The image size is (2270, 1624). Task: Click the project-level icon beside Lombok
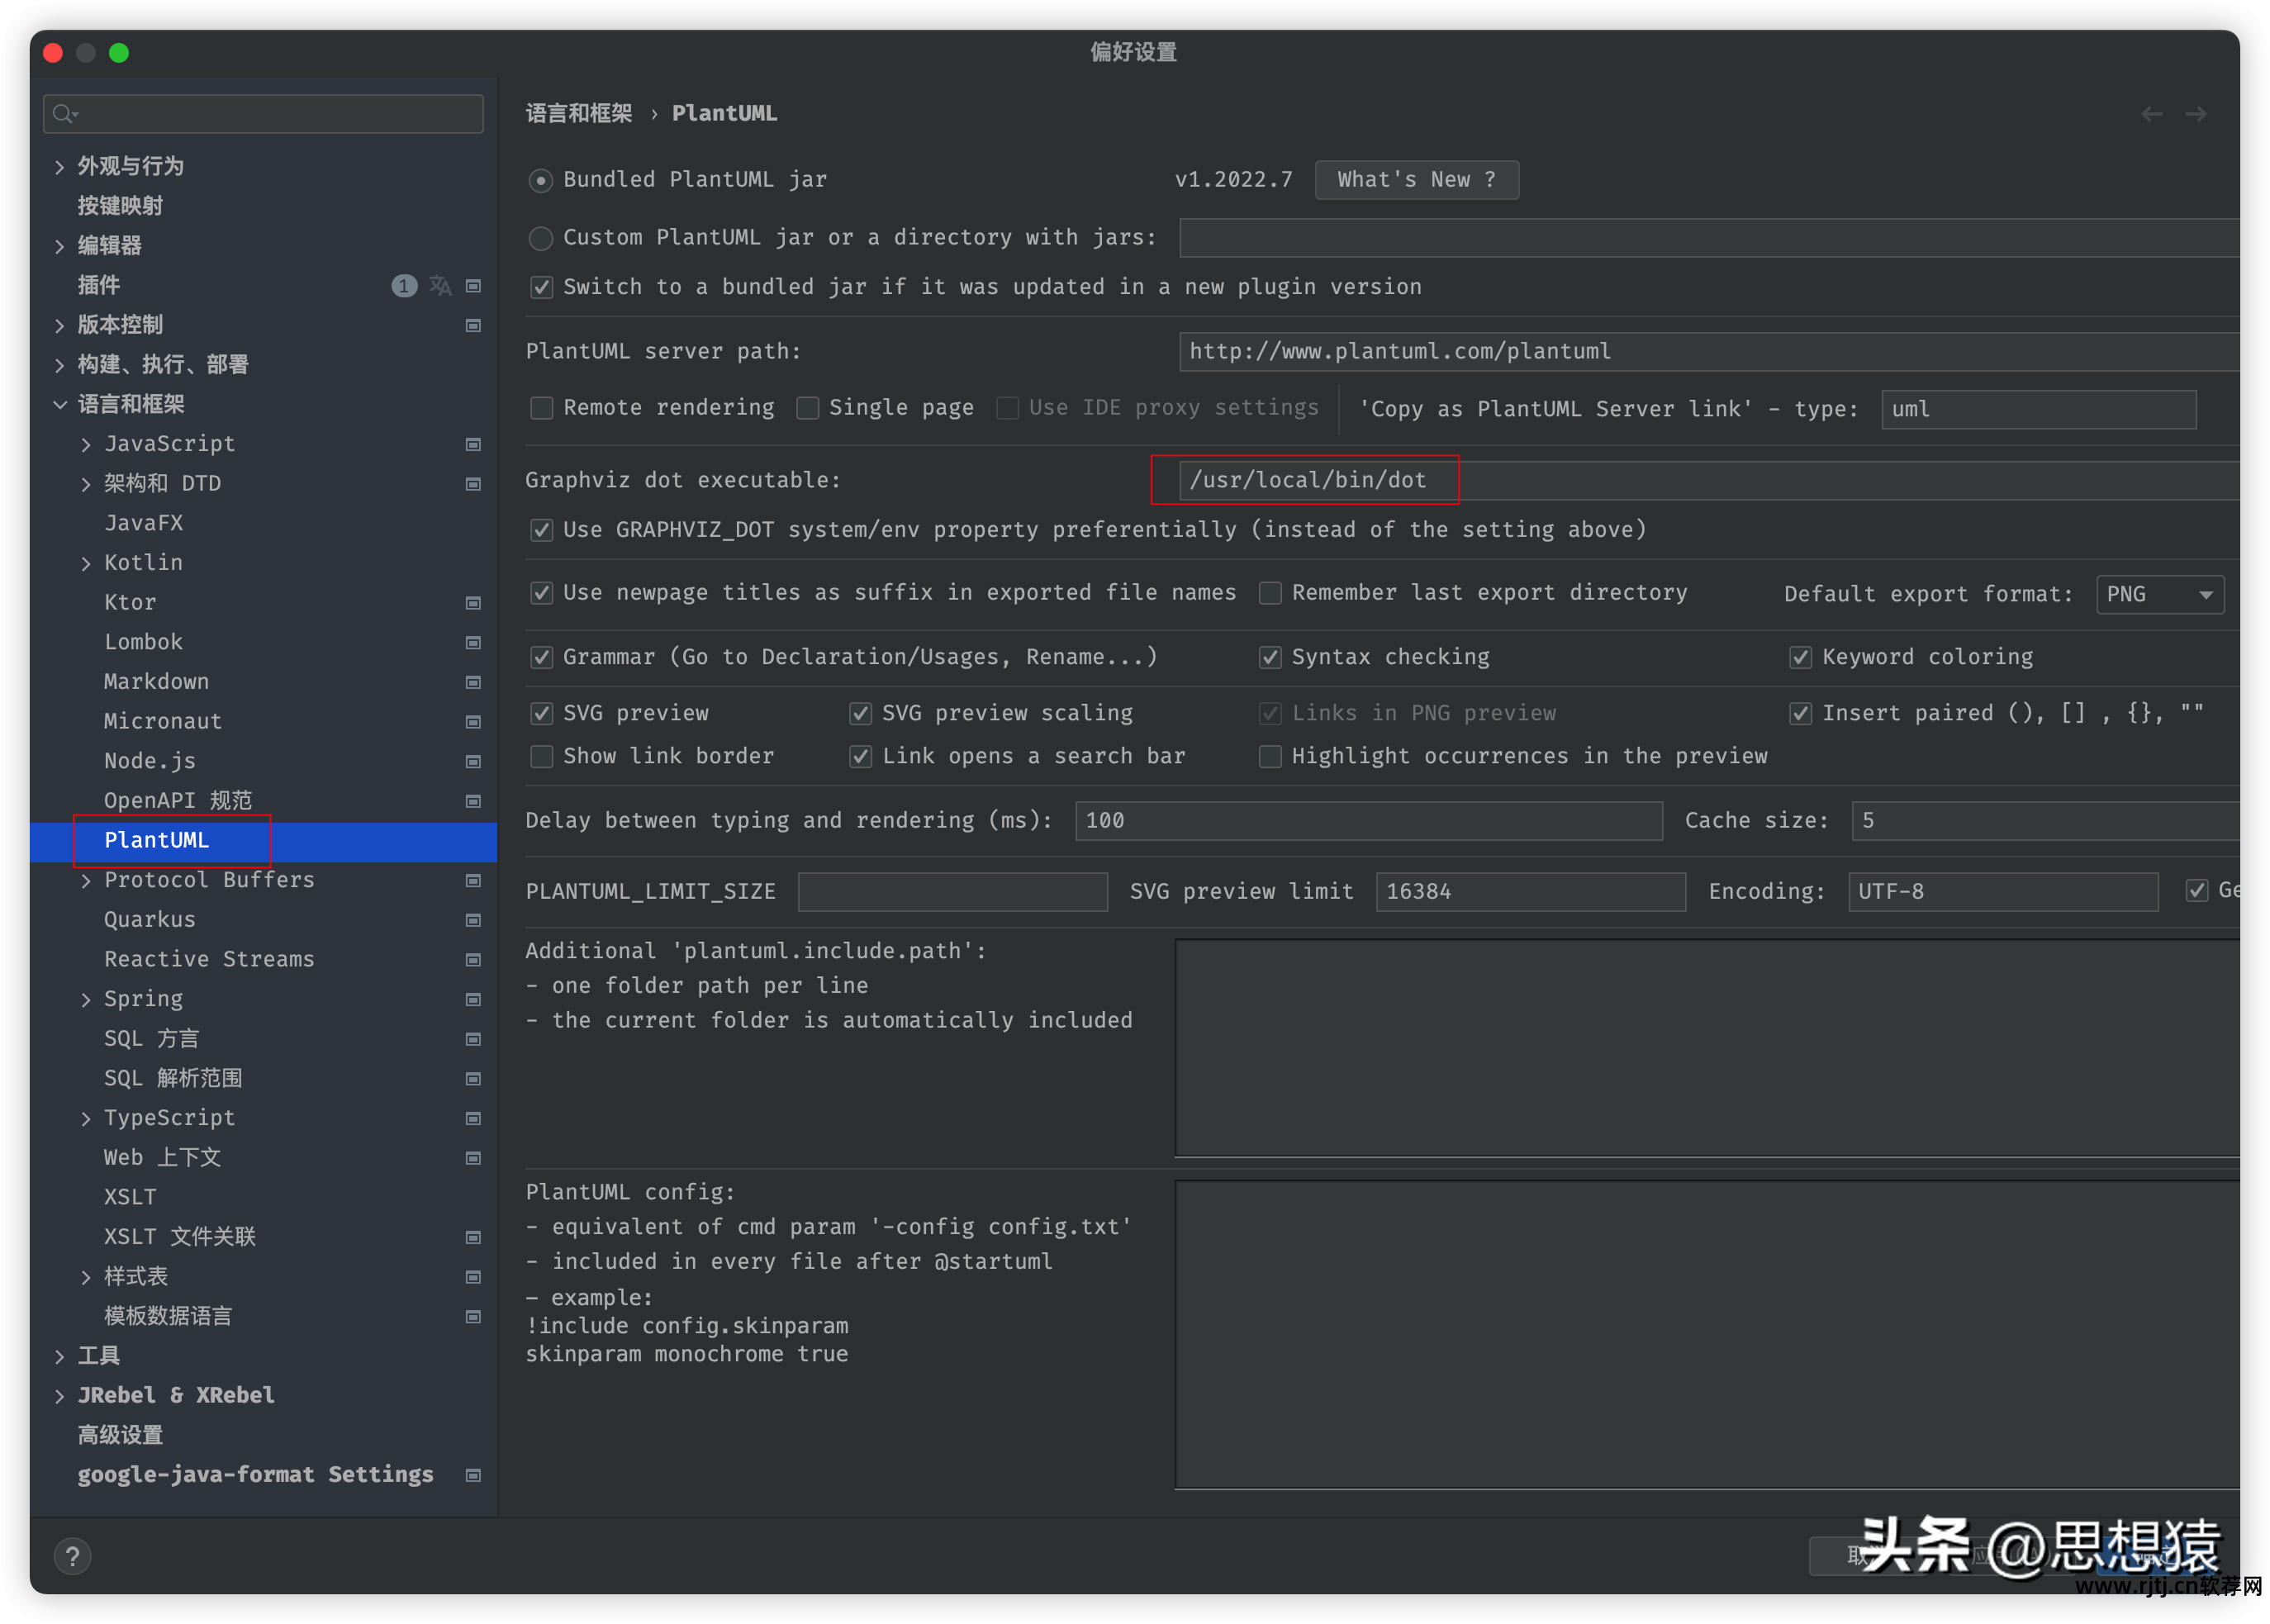point(473,642)
